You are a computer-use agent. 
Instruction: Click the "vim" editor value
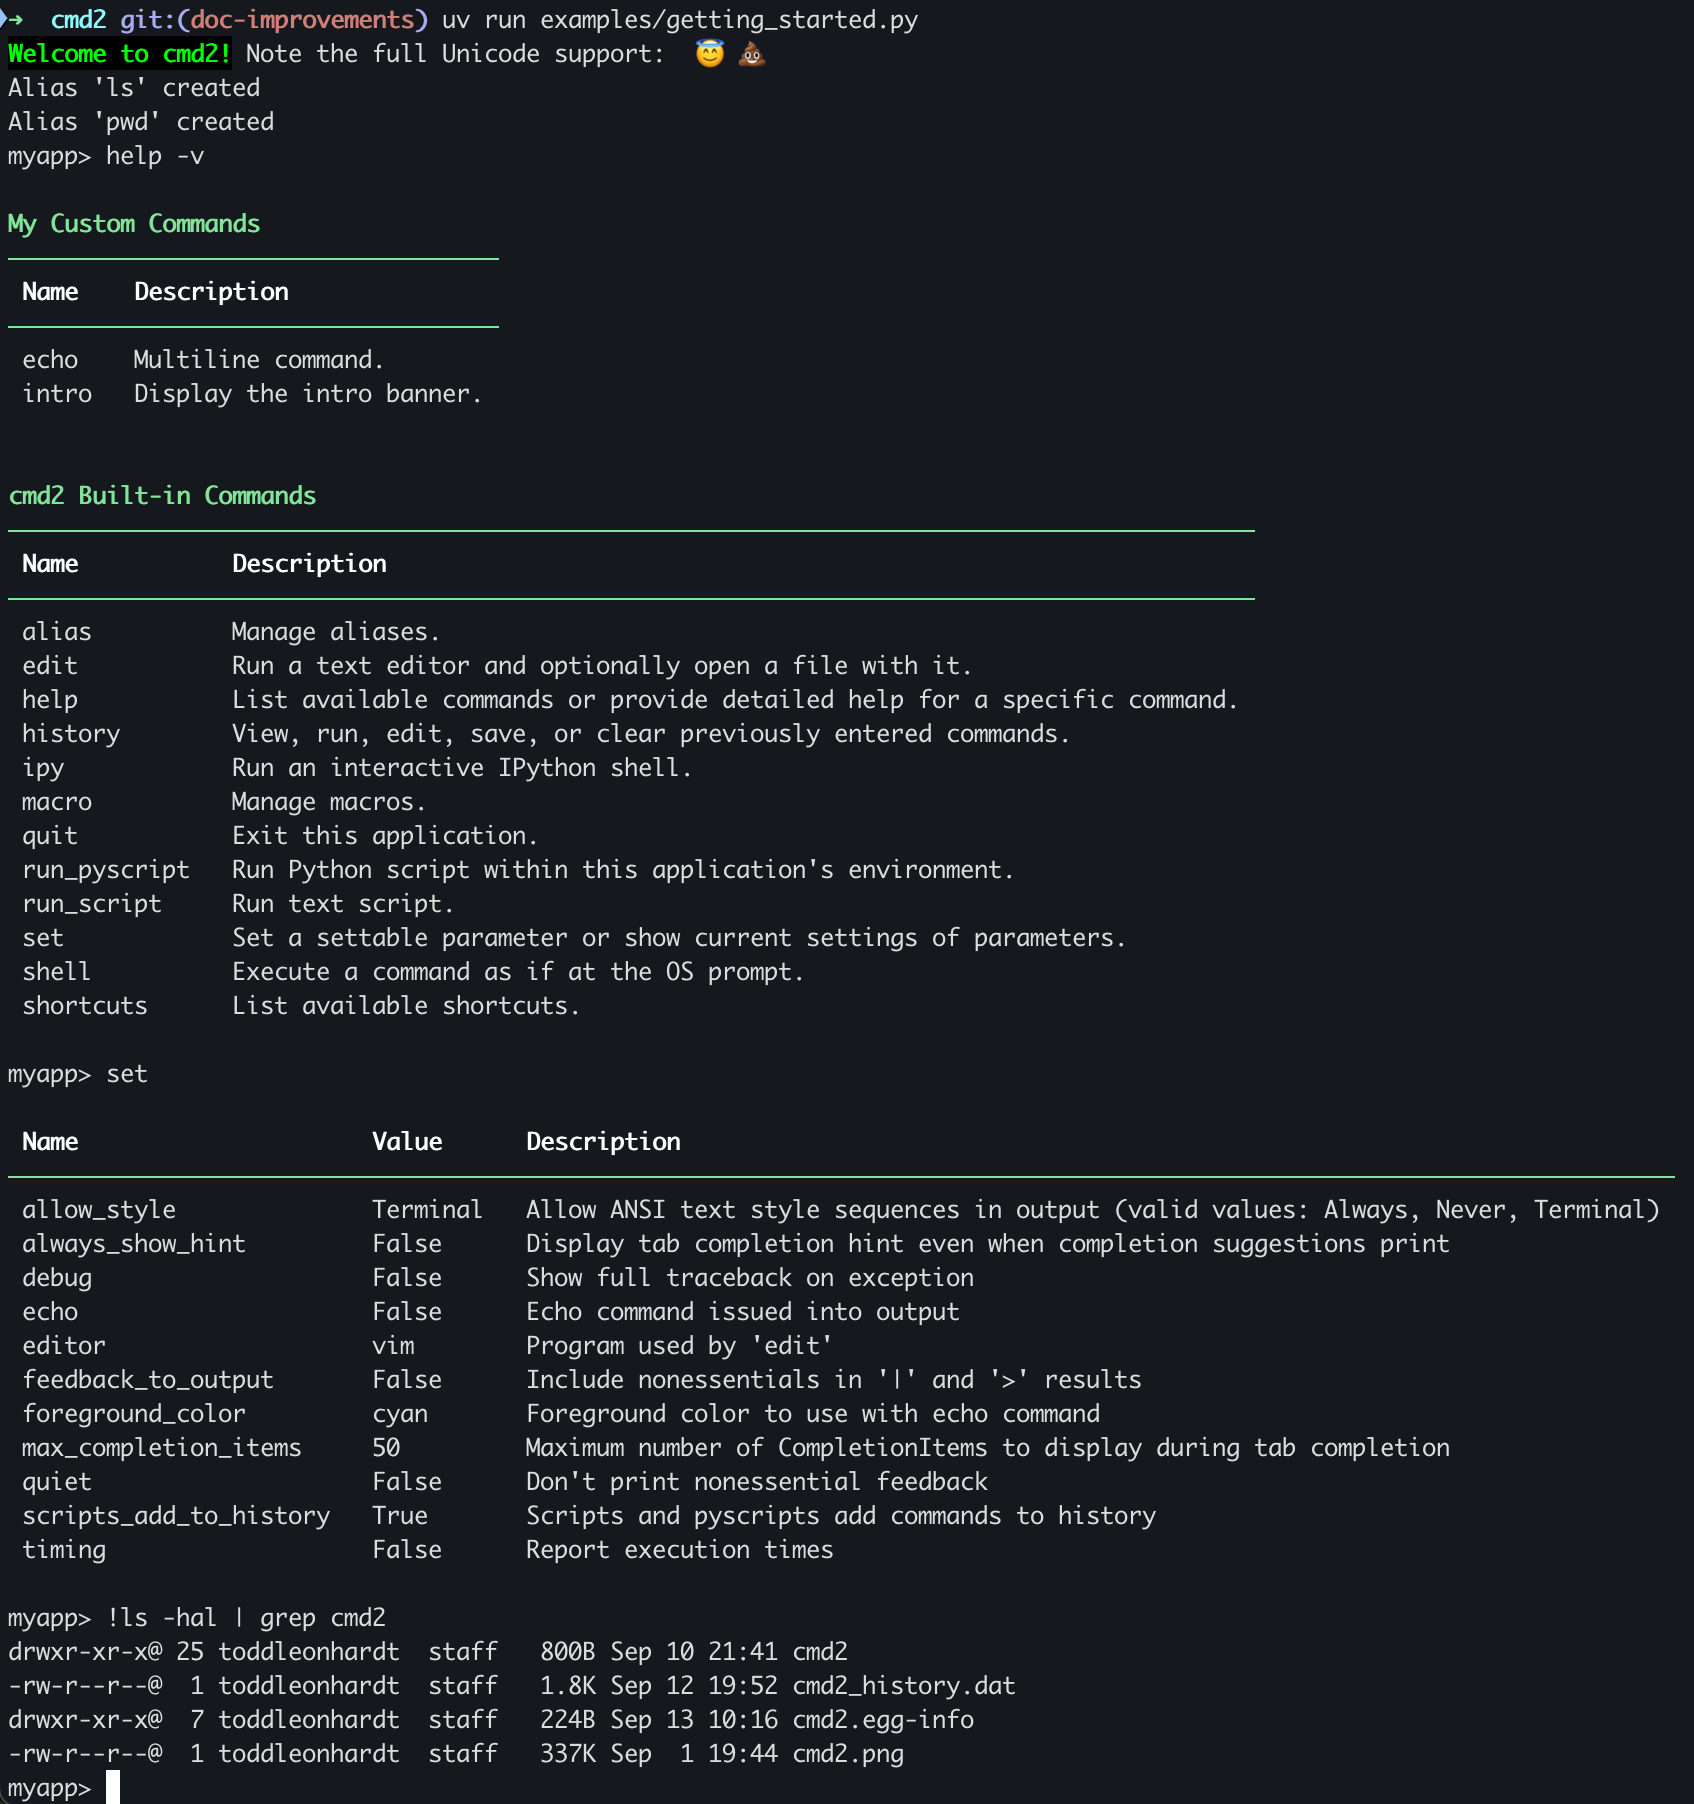[393, 1346]
